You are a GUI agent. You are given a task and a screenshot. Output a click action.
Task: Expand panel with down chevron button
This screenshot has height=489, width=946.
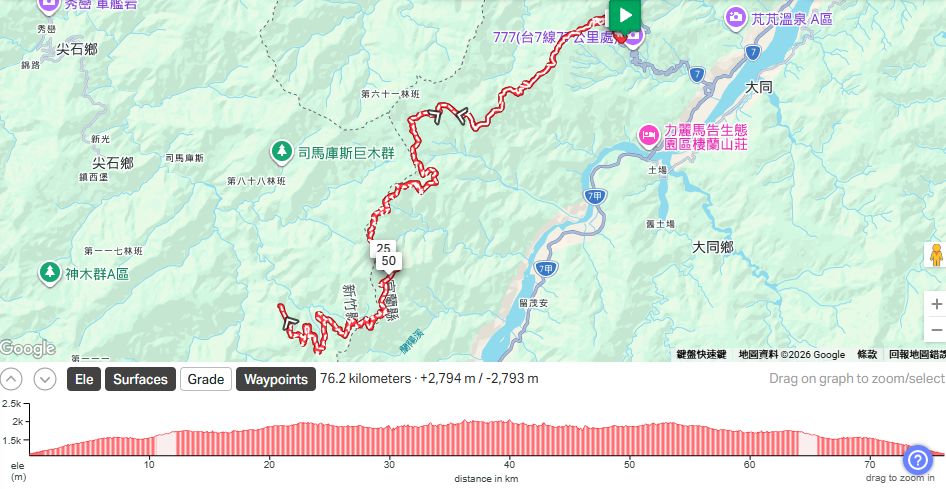(45, 379)
